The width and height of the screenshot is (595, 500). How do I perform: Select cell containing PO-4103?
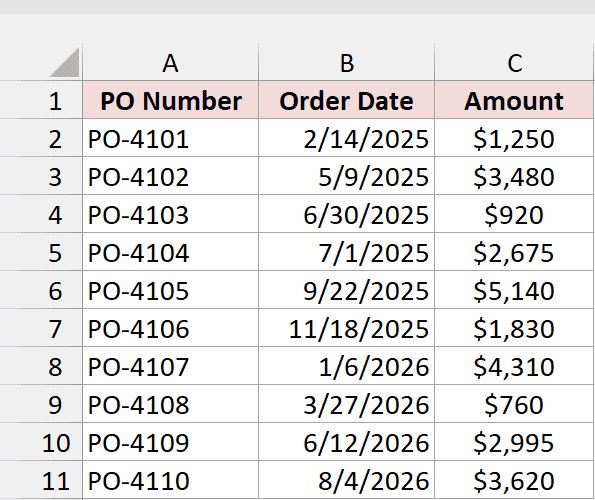tap(170, 214)
